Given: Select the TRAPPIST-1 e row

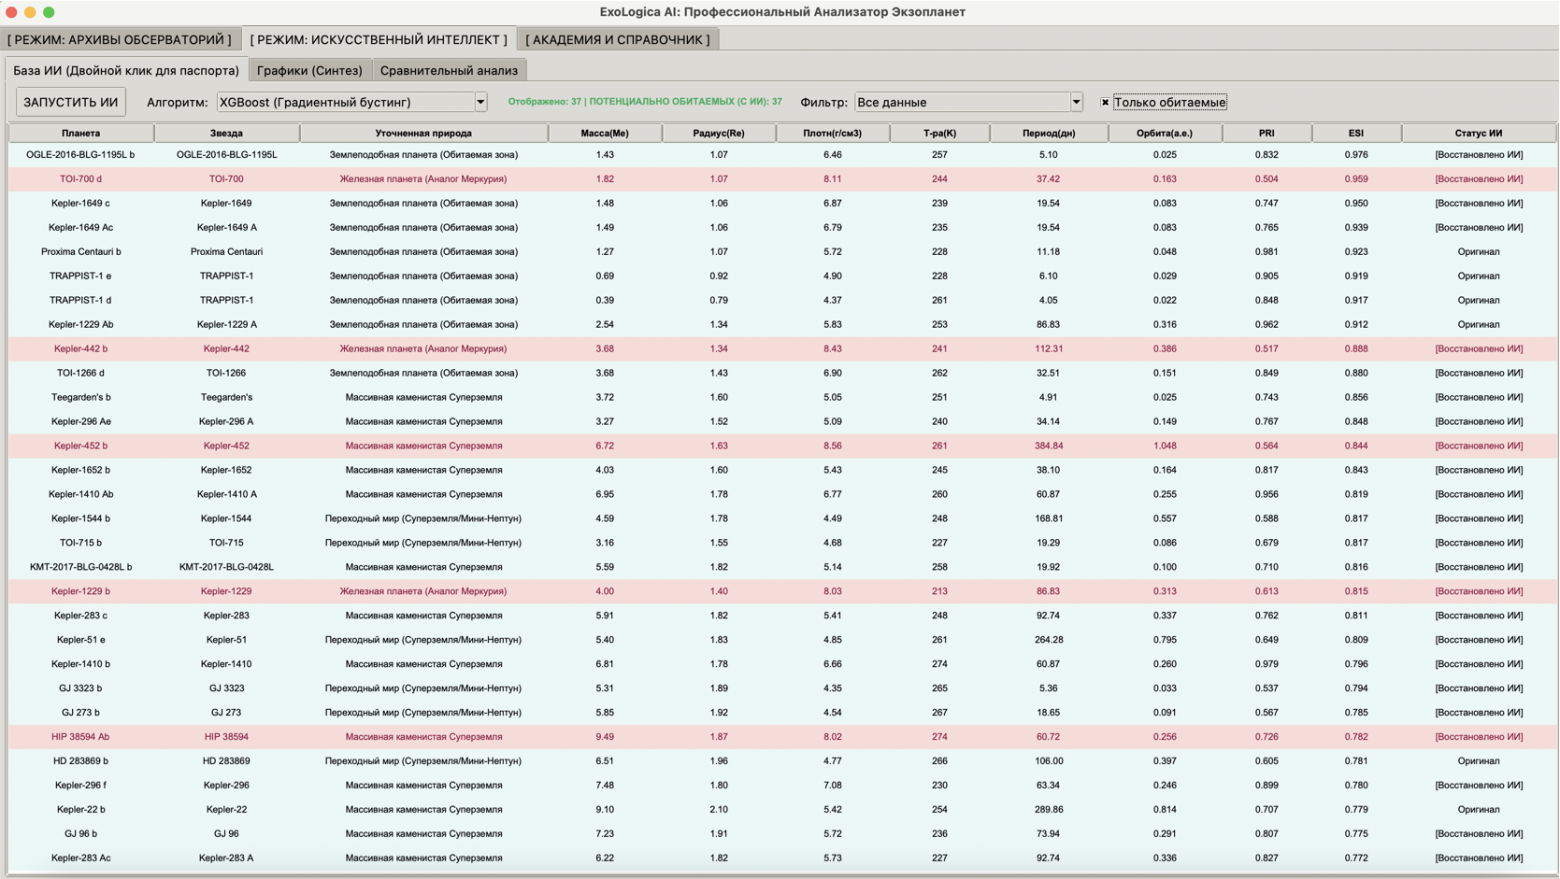Looking at the screenshot, I should click(80, 276).
